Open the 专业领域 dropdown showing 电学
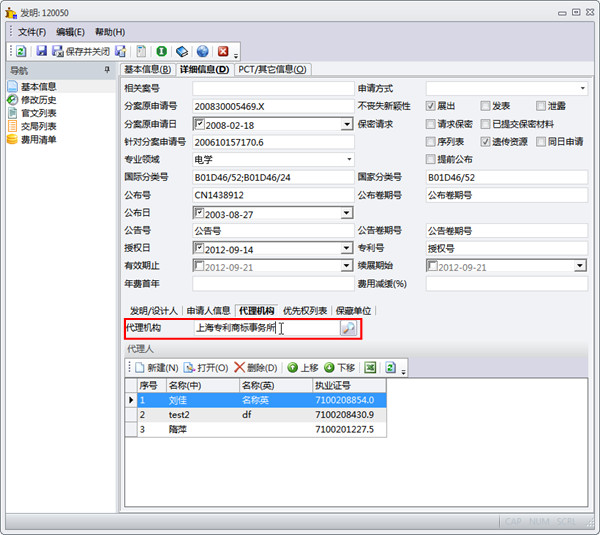The width and height of the screenshot is (600, 535). (349, 159)
